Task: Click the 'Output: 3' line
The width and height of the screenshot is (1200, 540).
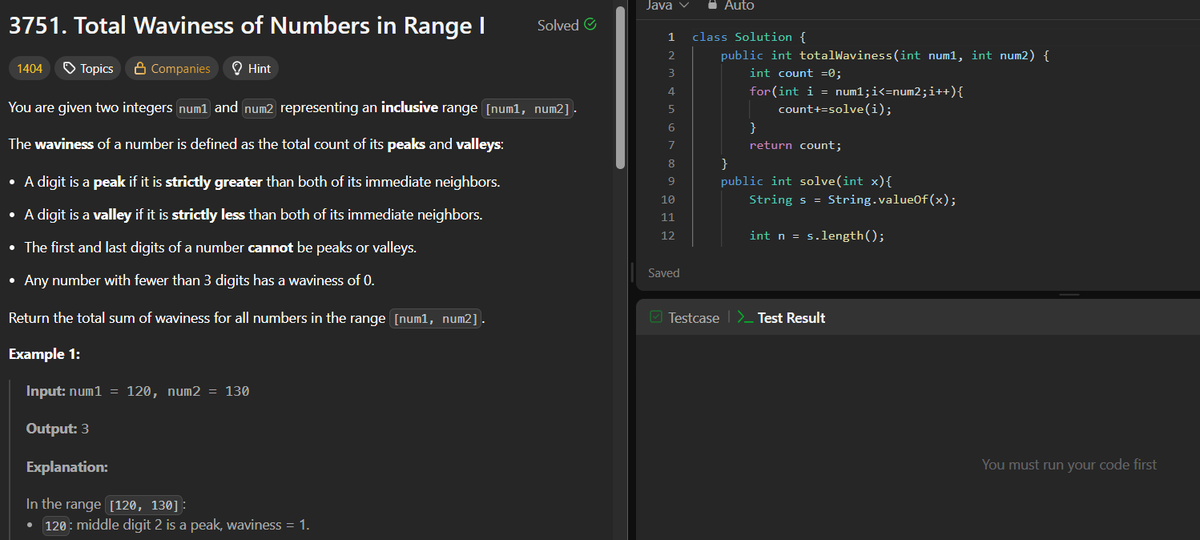Action: tap(57, 428)
